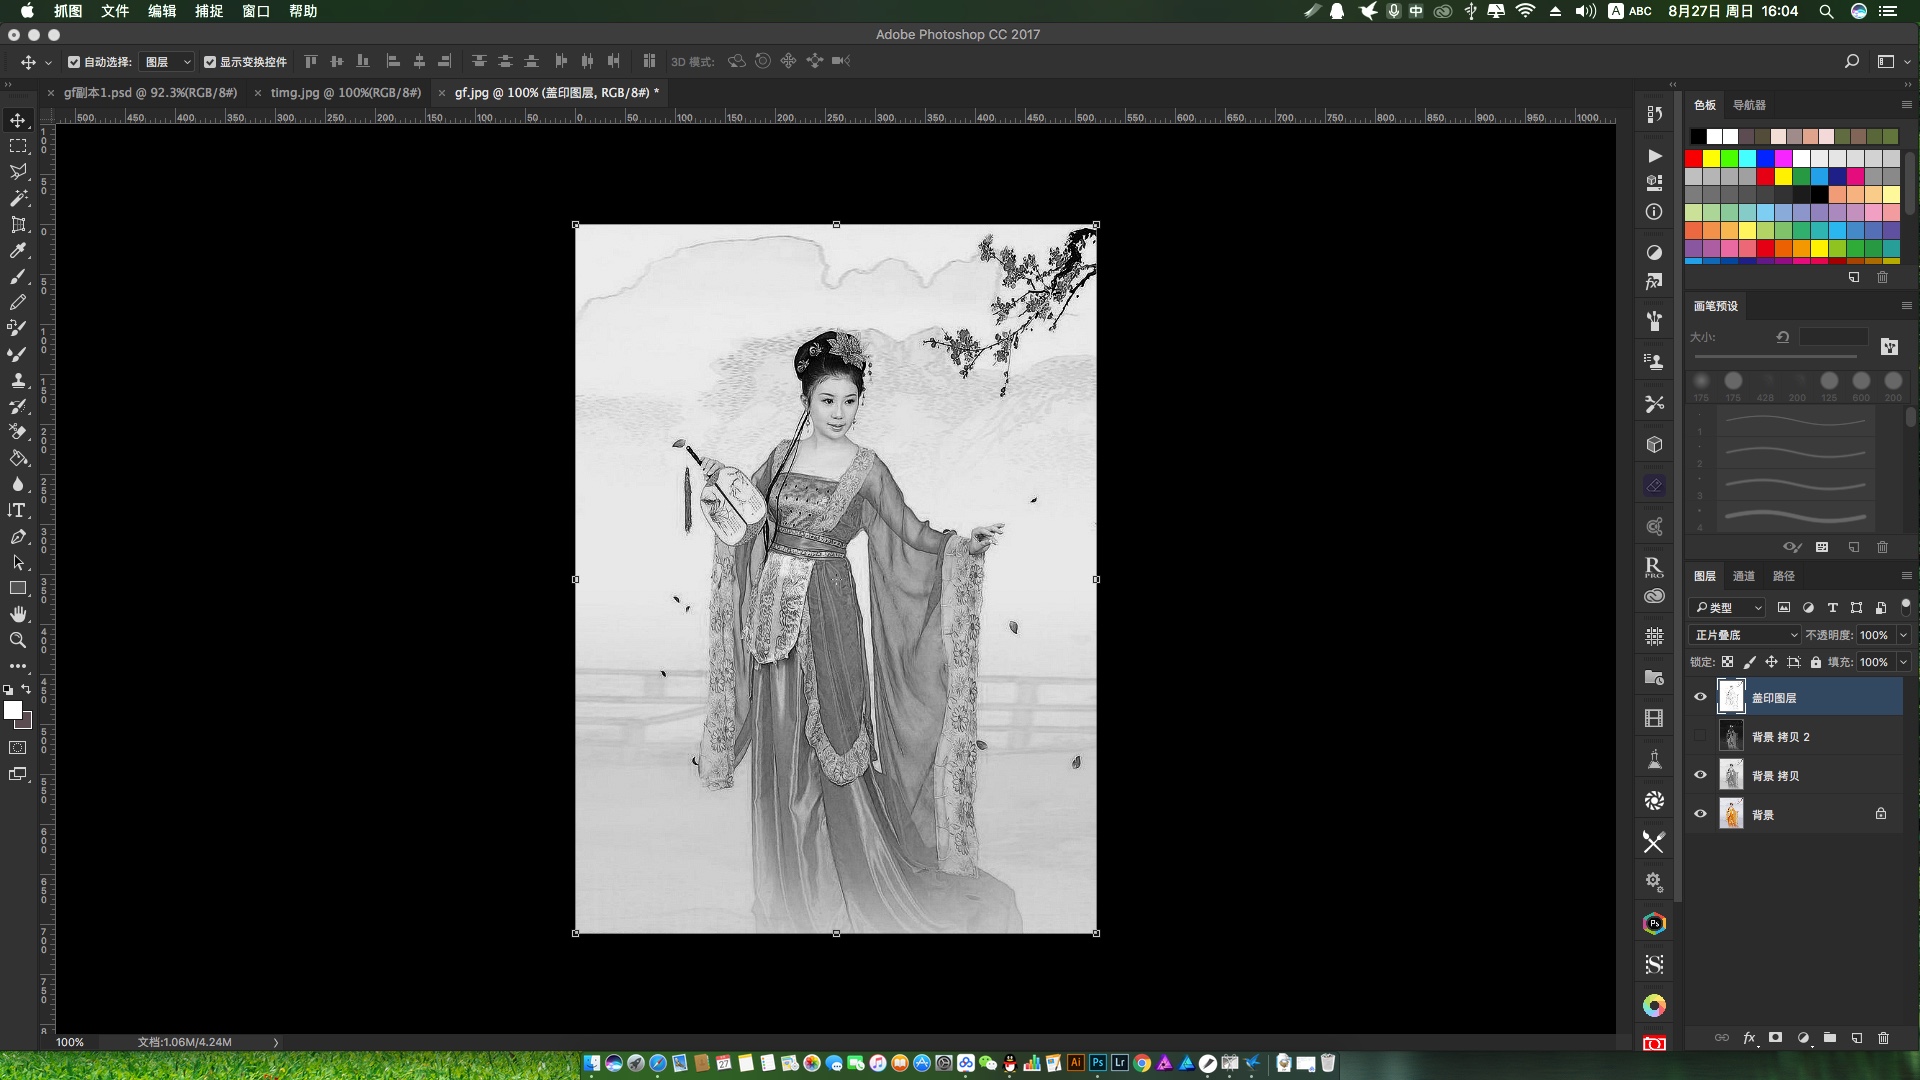Image resolution: width=1920 pixels, height=1080 pixels.
Task: Click the foreground color box
Action: pos(12,709)
